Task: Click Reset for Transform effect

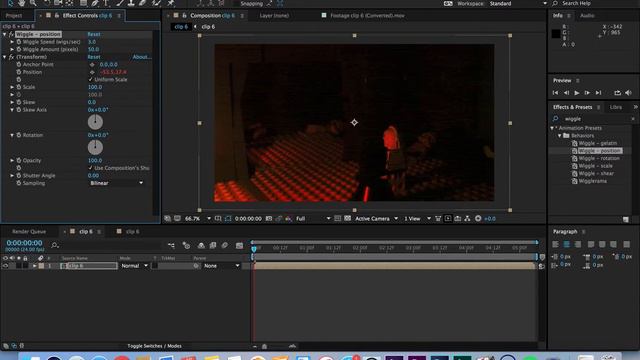Action: (94, 57)
